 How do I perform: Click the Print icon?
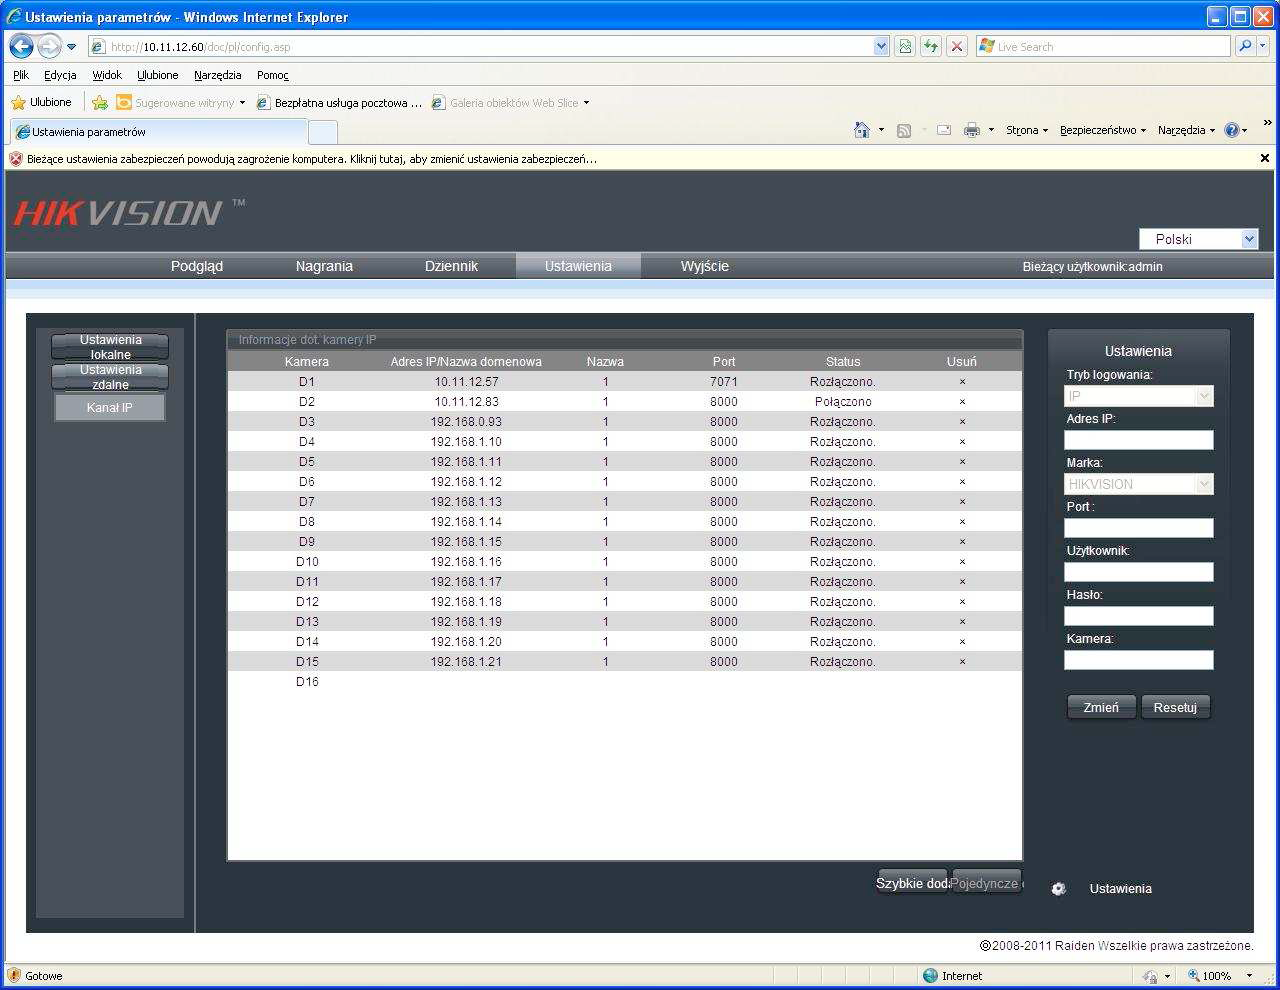click(x=971, y=130)
